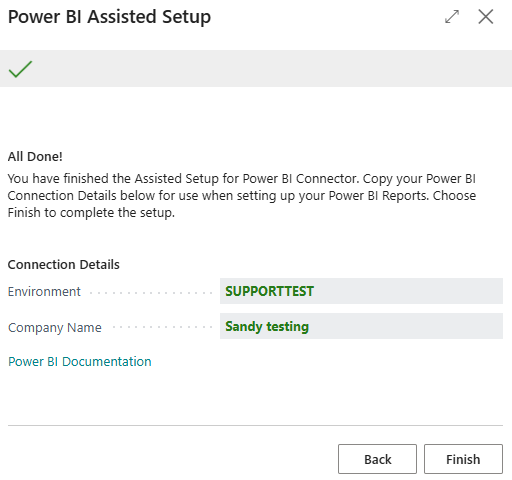
Task: Click the dotted leader after Environment label
Action: tap(151, 293)
